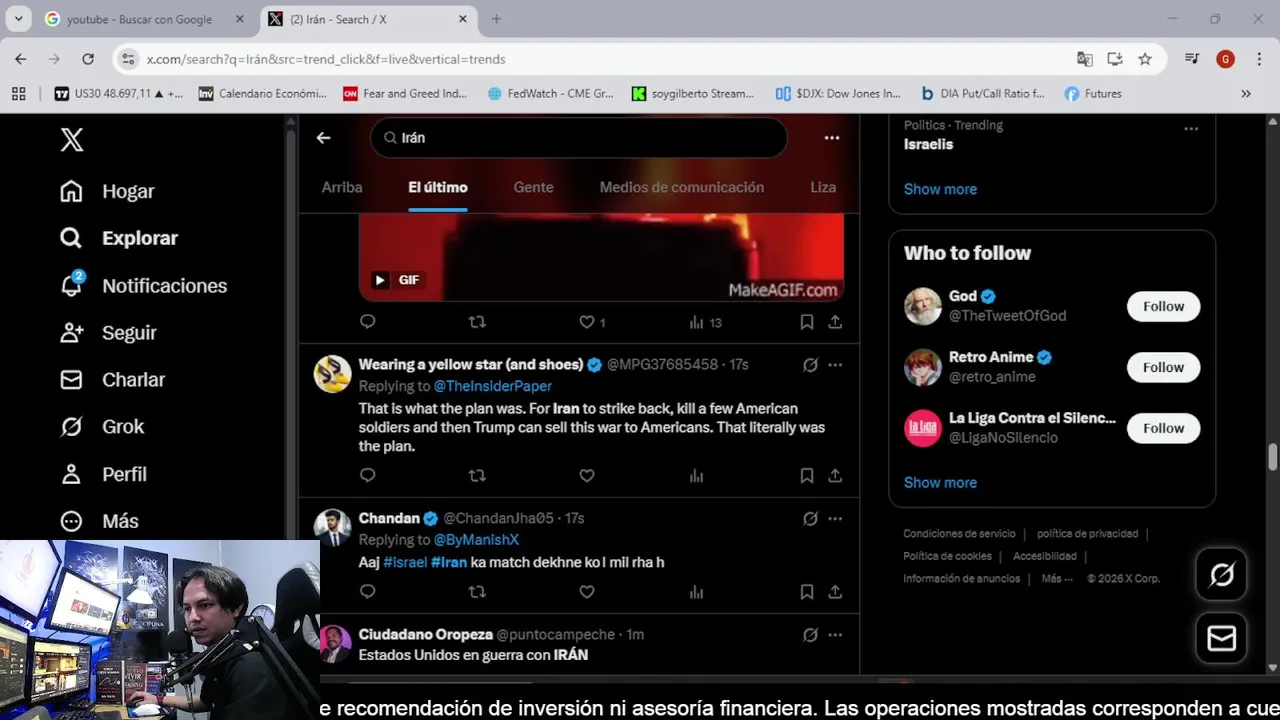The height and width of the screenshot is (720, 1280).
Task: Open more menu on Ciudadano Oropeza post
Action: (x=835, y=635)
